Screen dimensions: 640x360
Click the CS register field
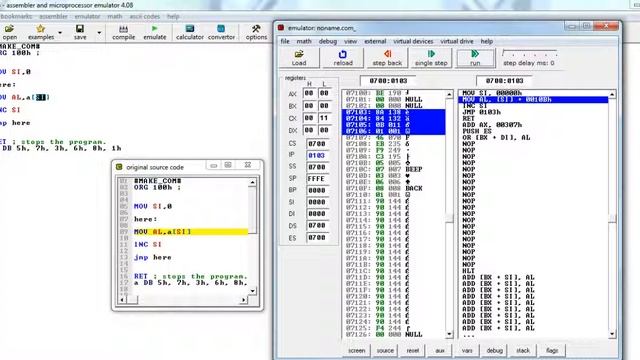point(317,144)
